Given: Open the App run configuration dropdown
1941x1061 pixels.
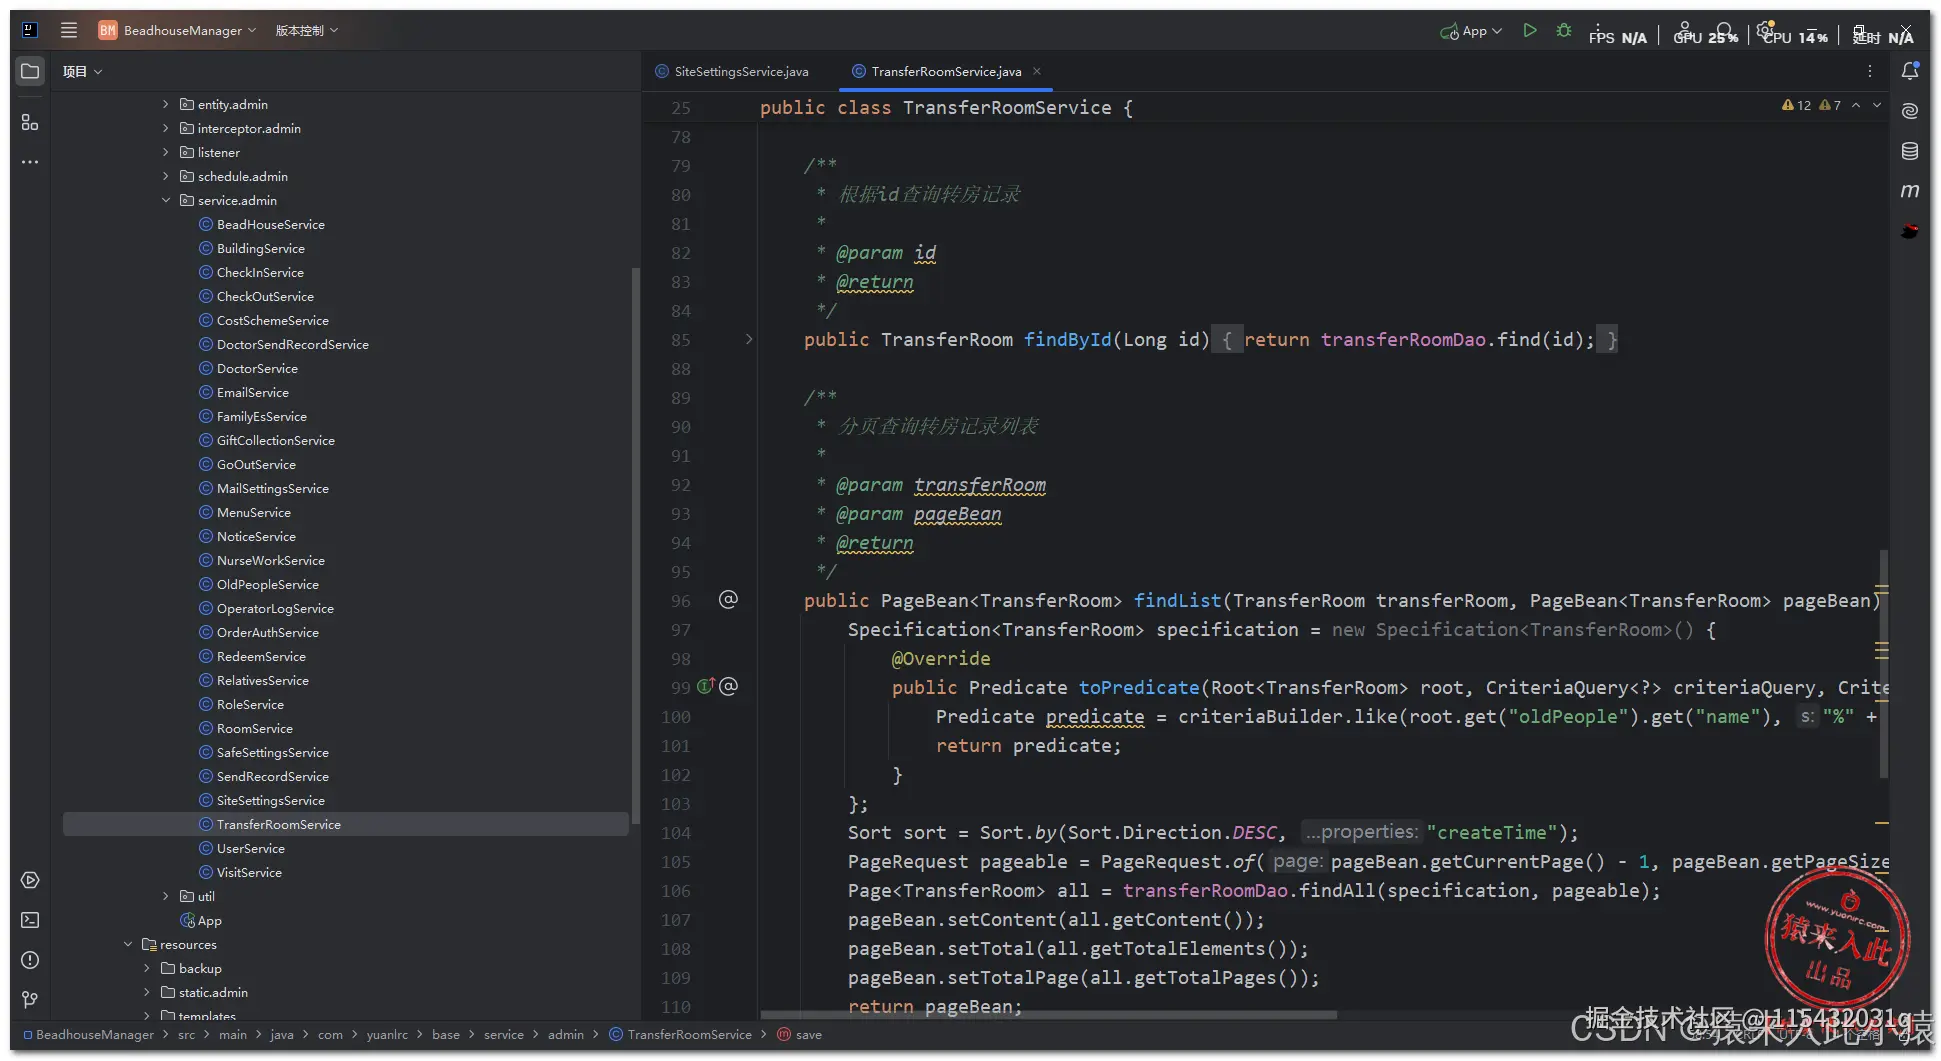Looking at the screenshot, I should (1471, 31).
